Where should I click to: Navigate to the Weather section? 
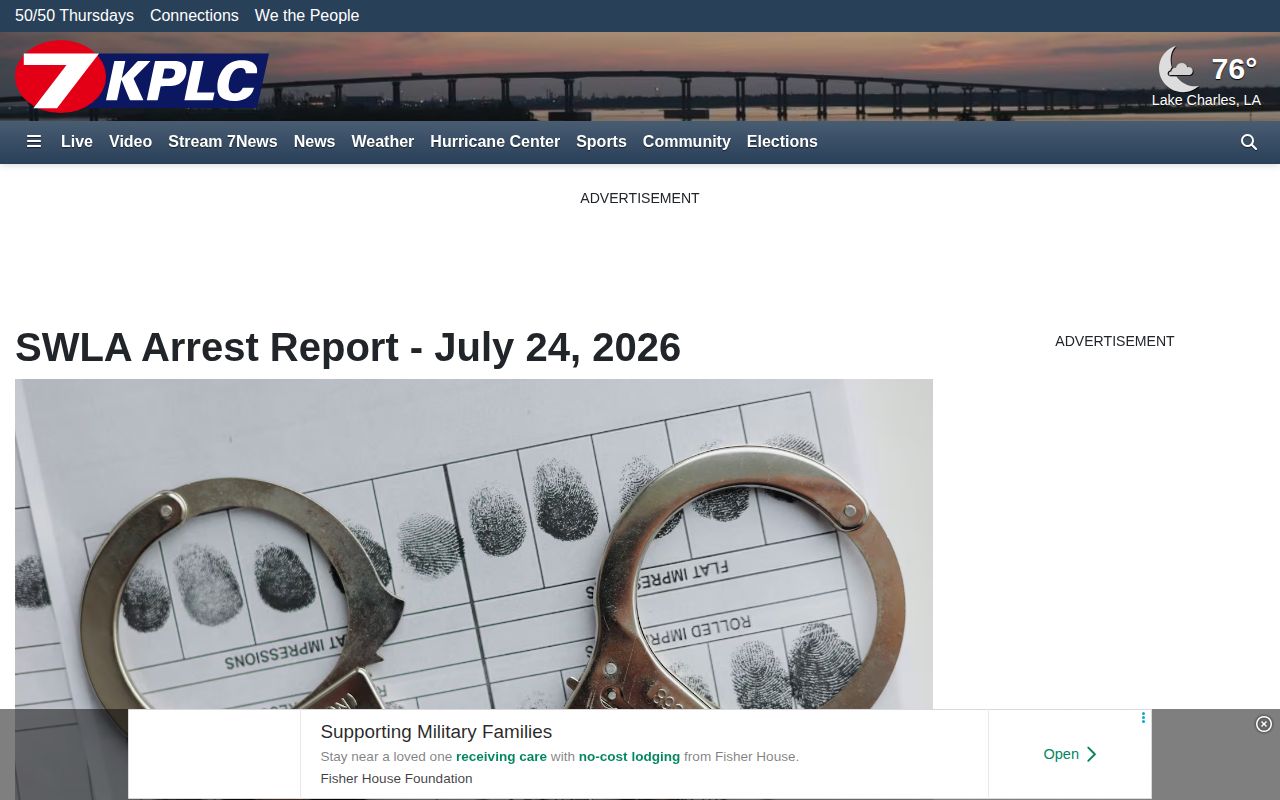pyautogui.click(x=382, y=142)
